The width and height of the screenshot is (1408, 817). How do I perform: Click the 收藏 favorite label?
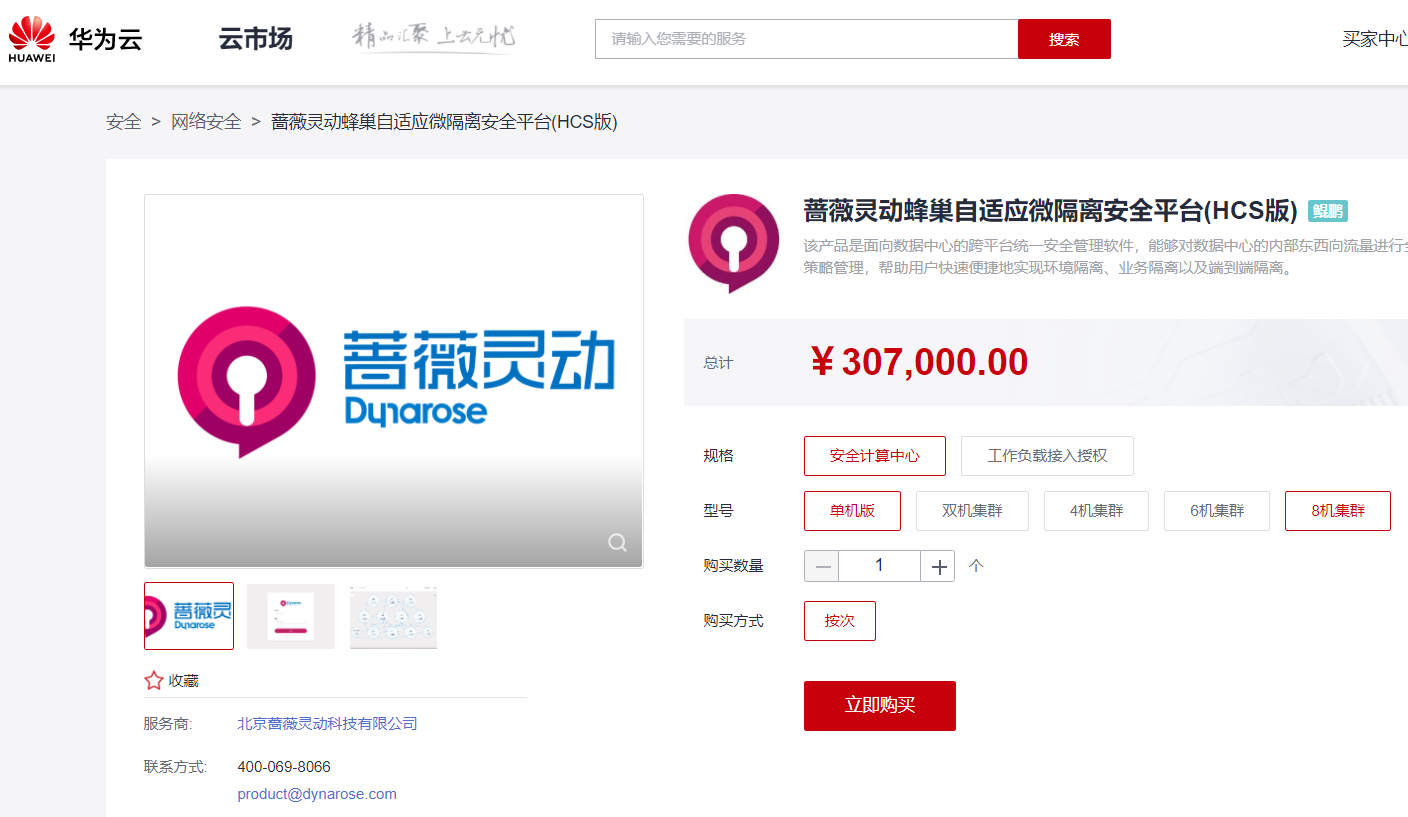[x=184, y=681]
